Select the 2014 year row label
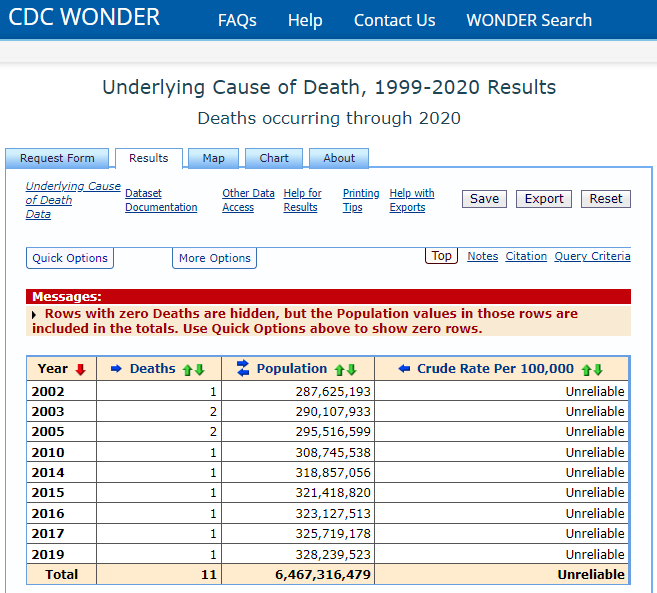Screen dimensions: 657x593 point(48,473)
